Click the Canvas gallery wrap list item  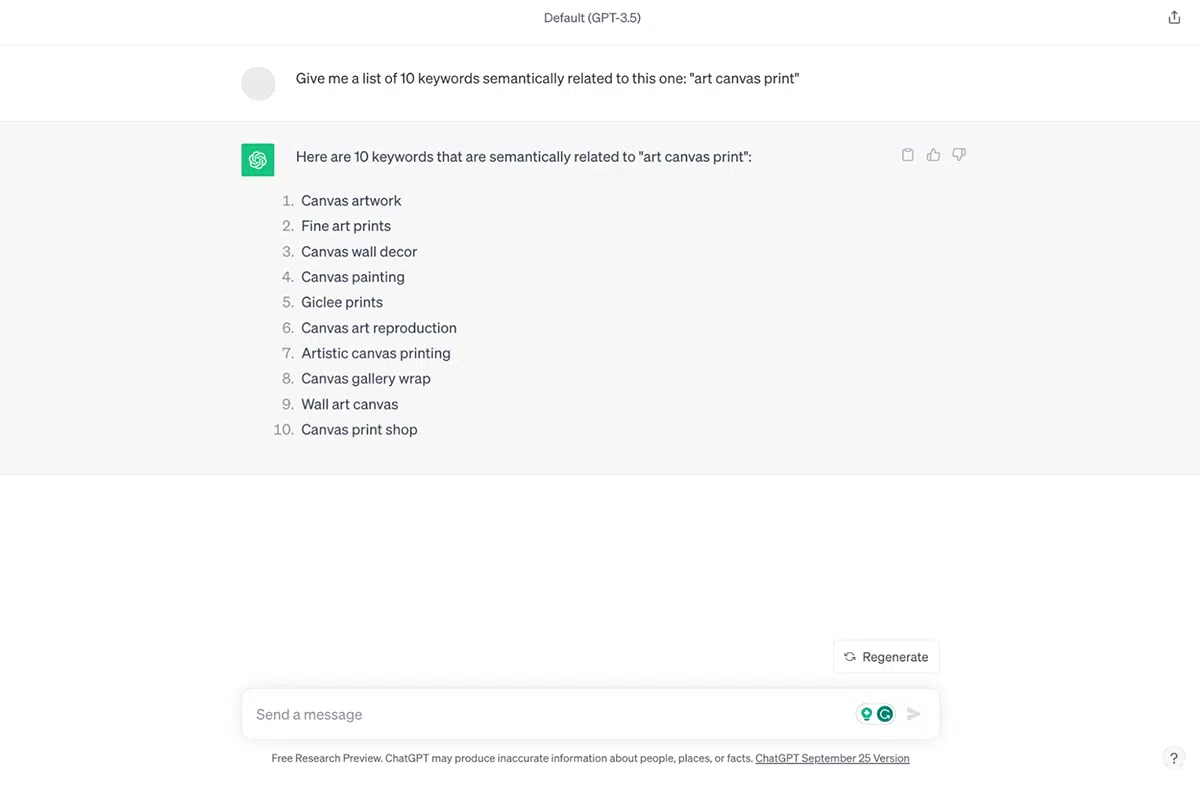click(x=366, y=379)
